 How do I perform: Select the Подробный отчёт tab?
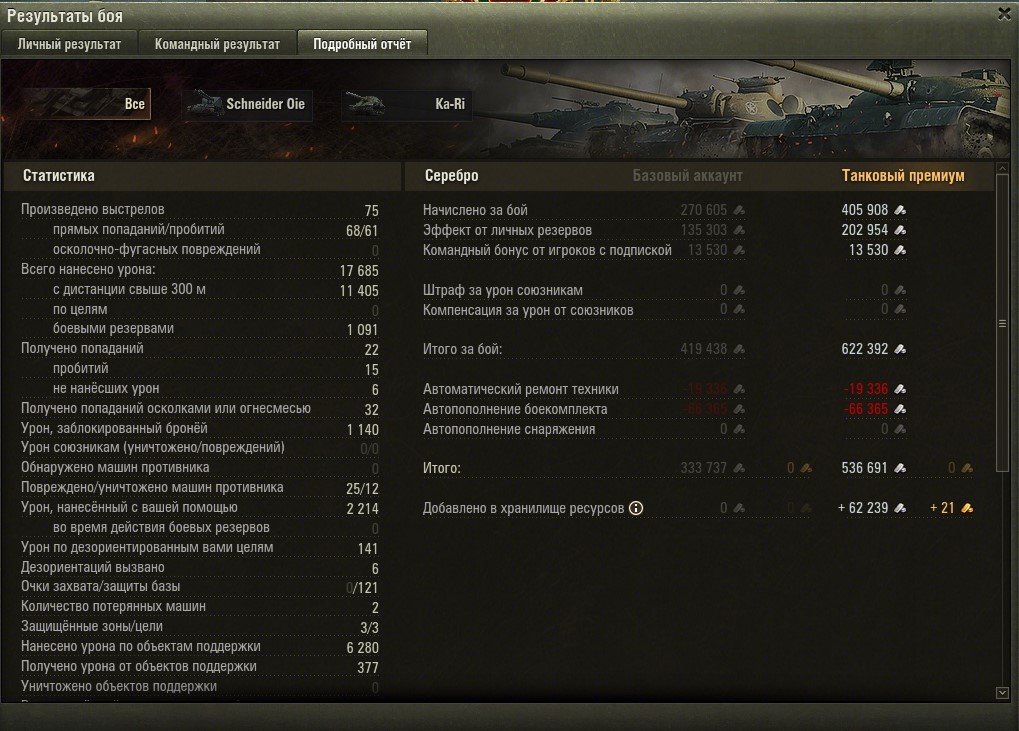[x=362, y=44]
